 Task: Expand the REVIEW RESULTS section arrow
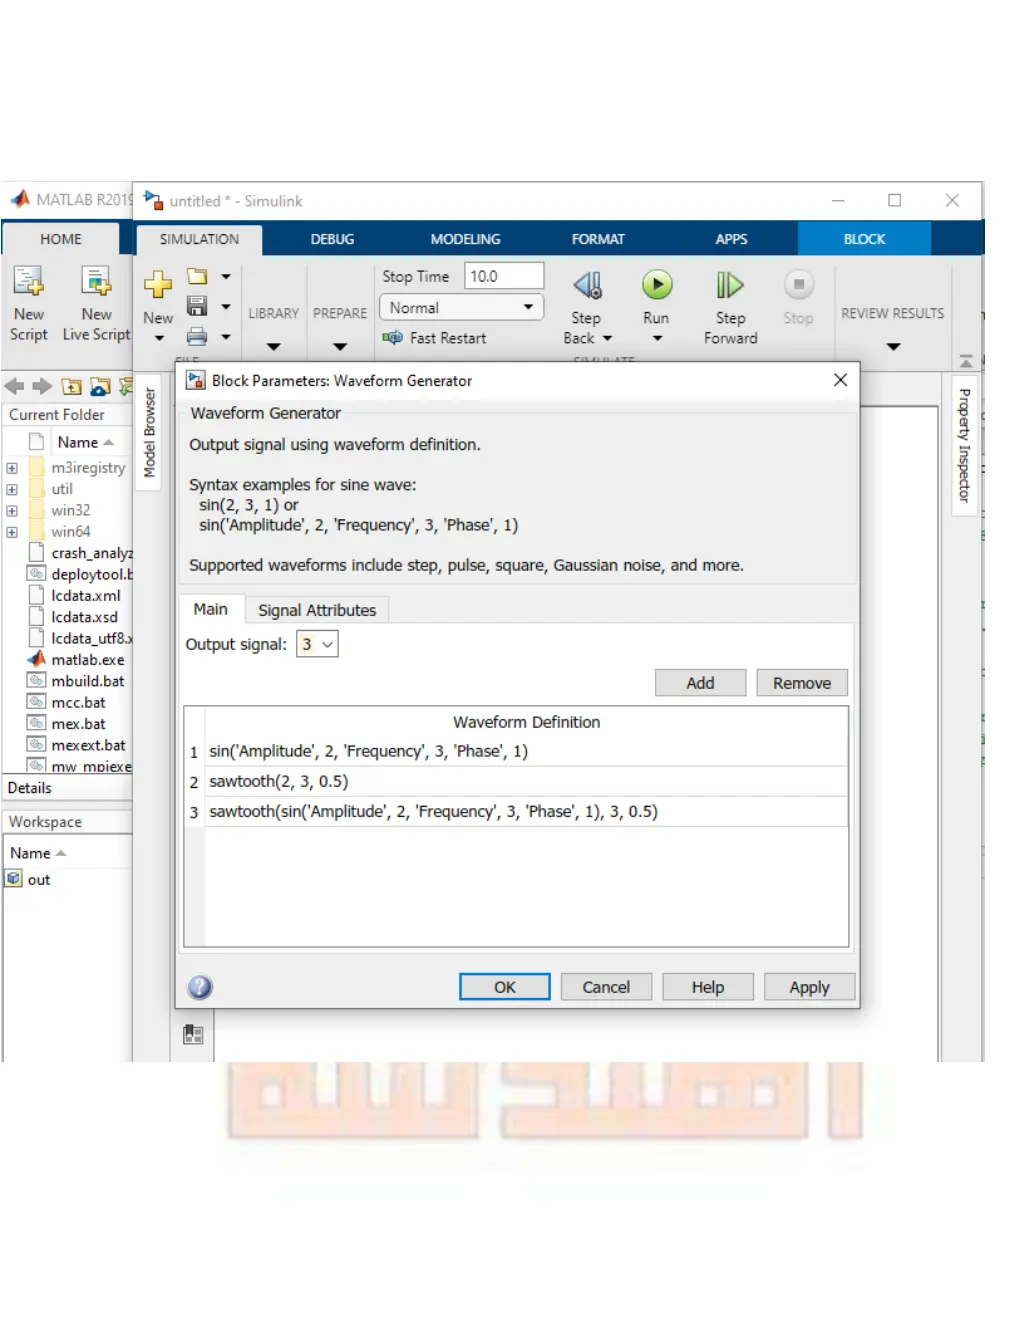tap(893, 347)
